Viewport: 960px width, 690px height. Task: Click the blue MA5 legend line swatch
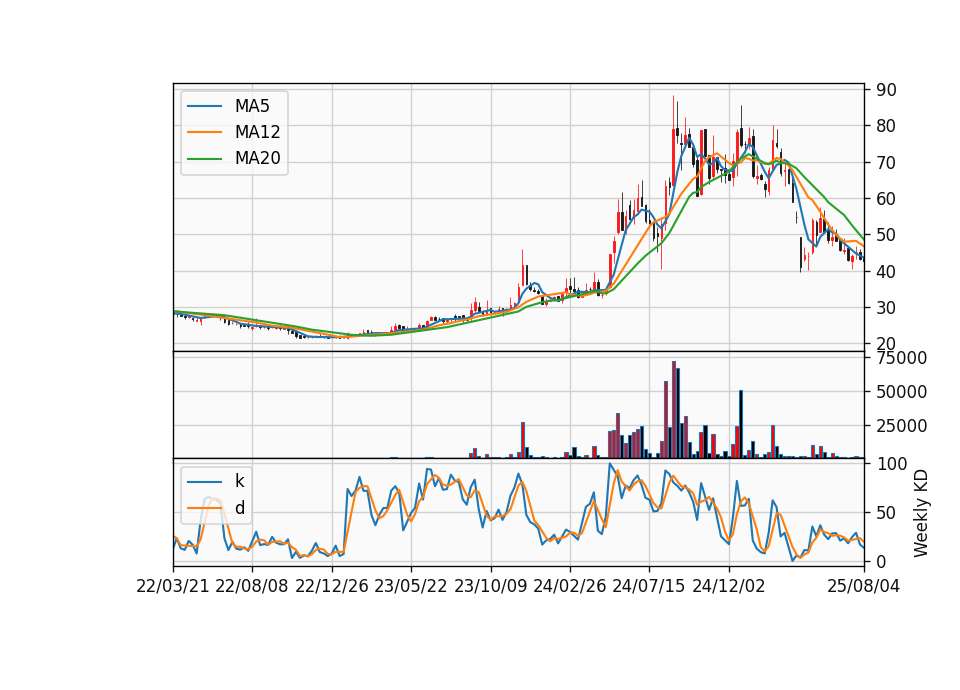coord(204,106)
